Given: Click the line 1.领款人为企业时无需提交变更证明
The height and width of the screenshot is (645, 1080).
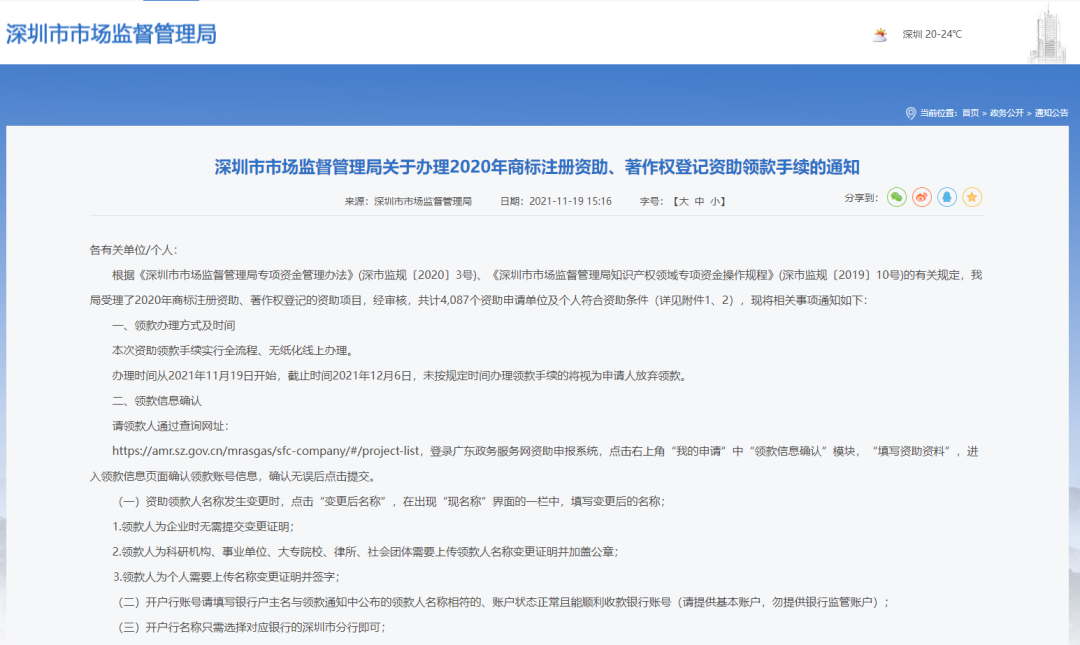Looking at the screenshot, I should 203,526.
